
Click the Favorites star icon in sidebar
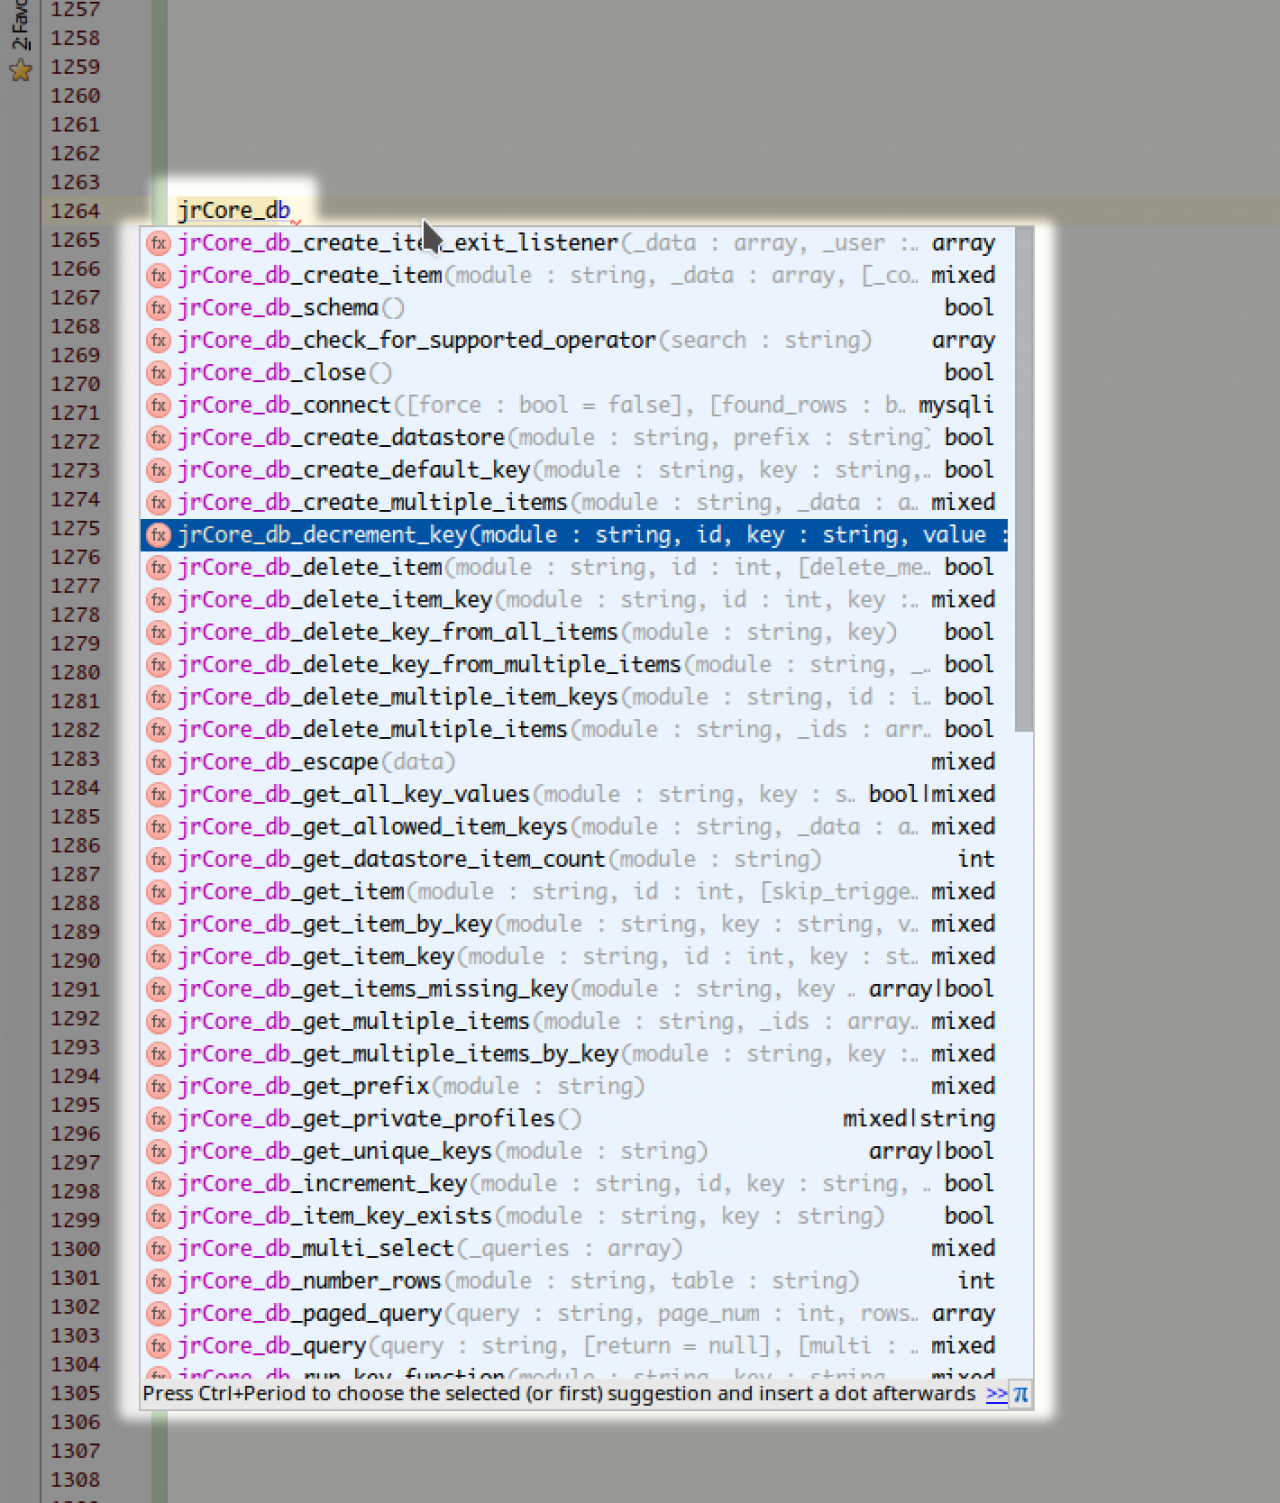[x=20, y=70]
